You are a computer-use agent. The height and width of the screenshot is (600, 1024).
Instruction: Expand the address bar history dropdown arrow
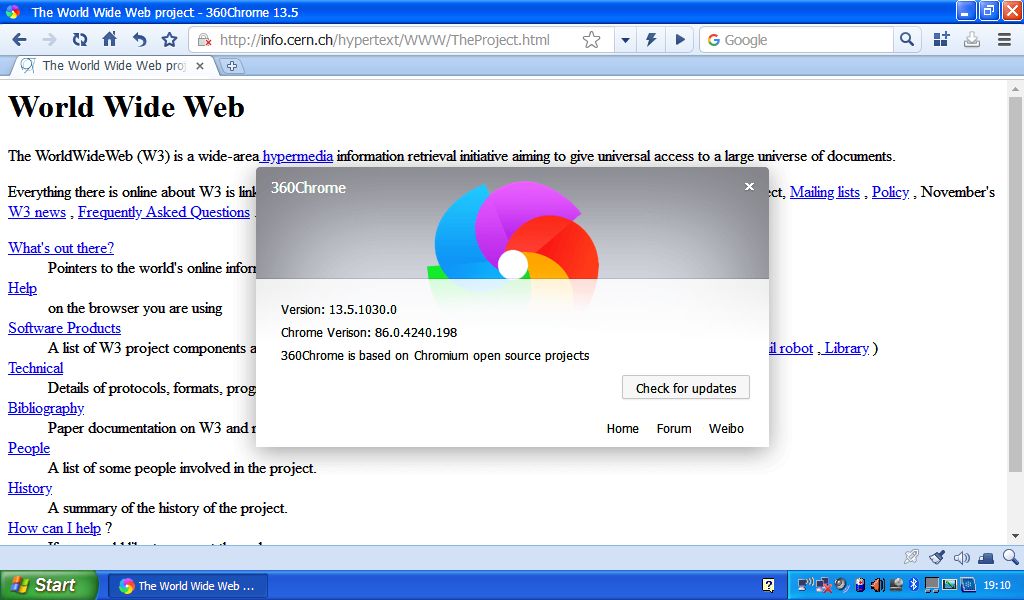(x=625, y=40)
